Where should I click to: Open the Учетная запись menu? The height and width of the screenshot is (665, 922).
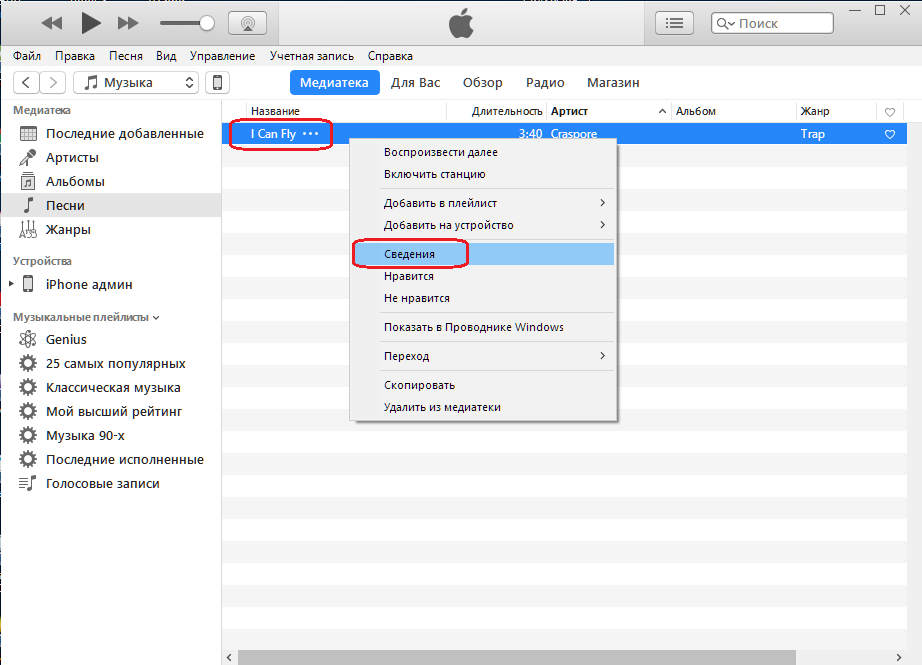(312, 56)
